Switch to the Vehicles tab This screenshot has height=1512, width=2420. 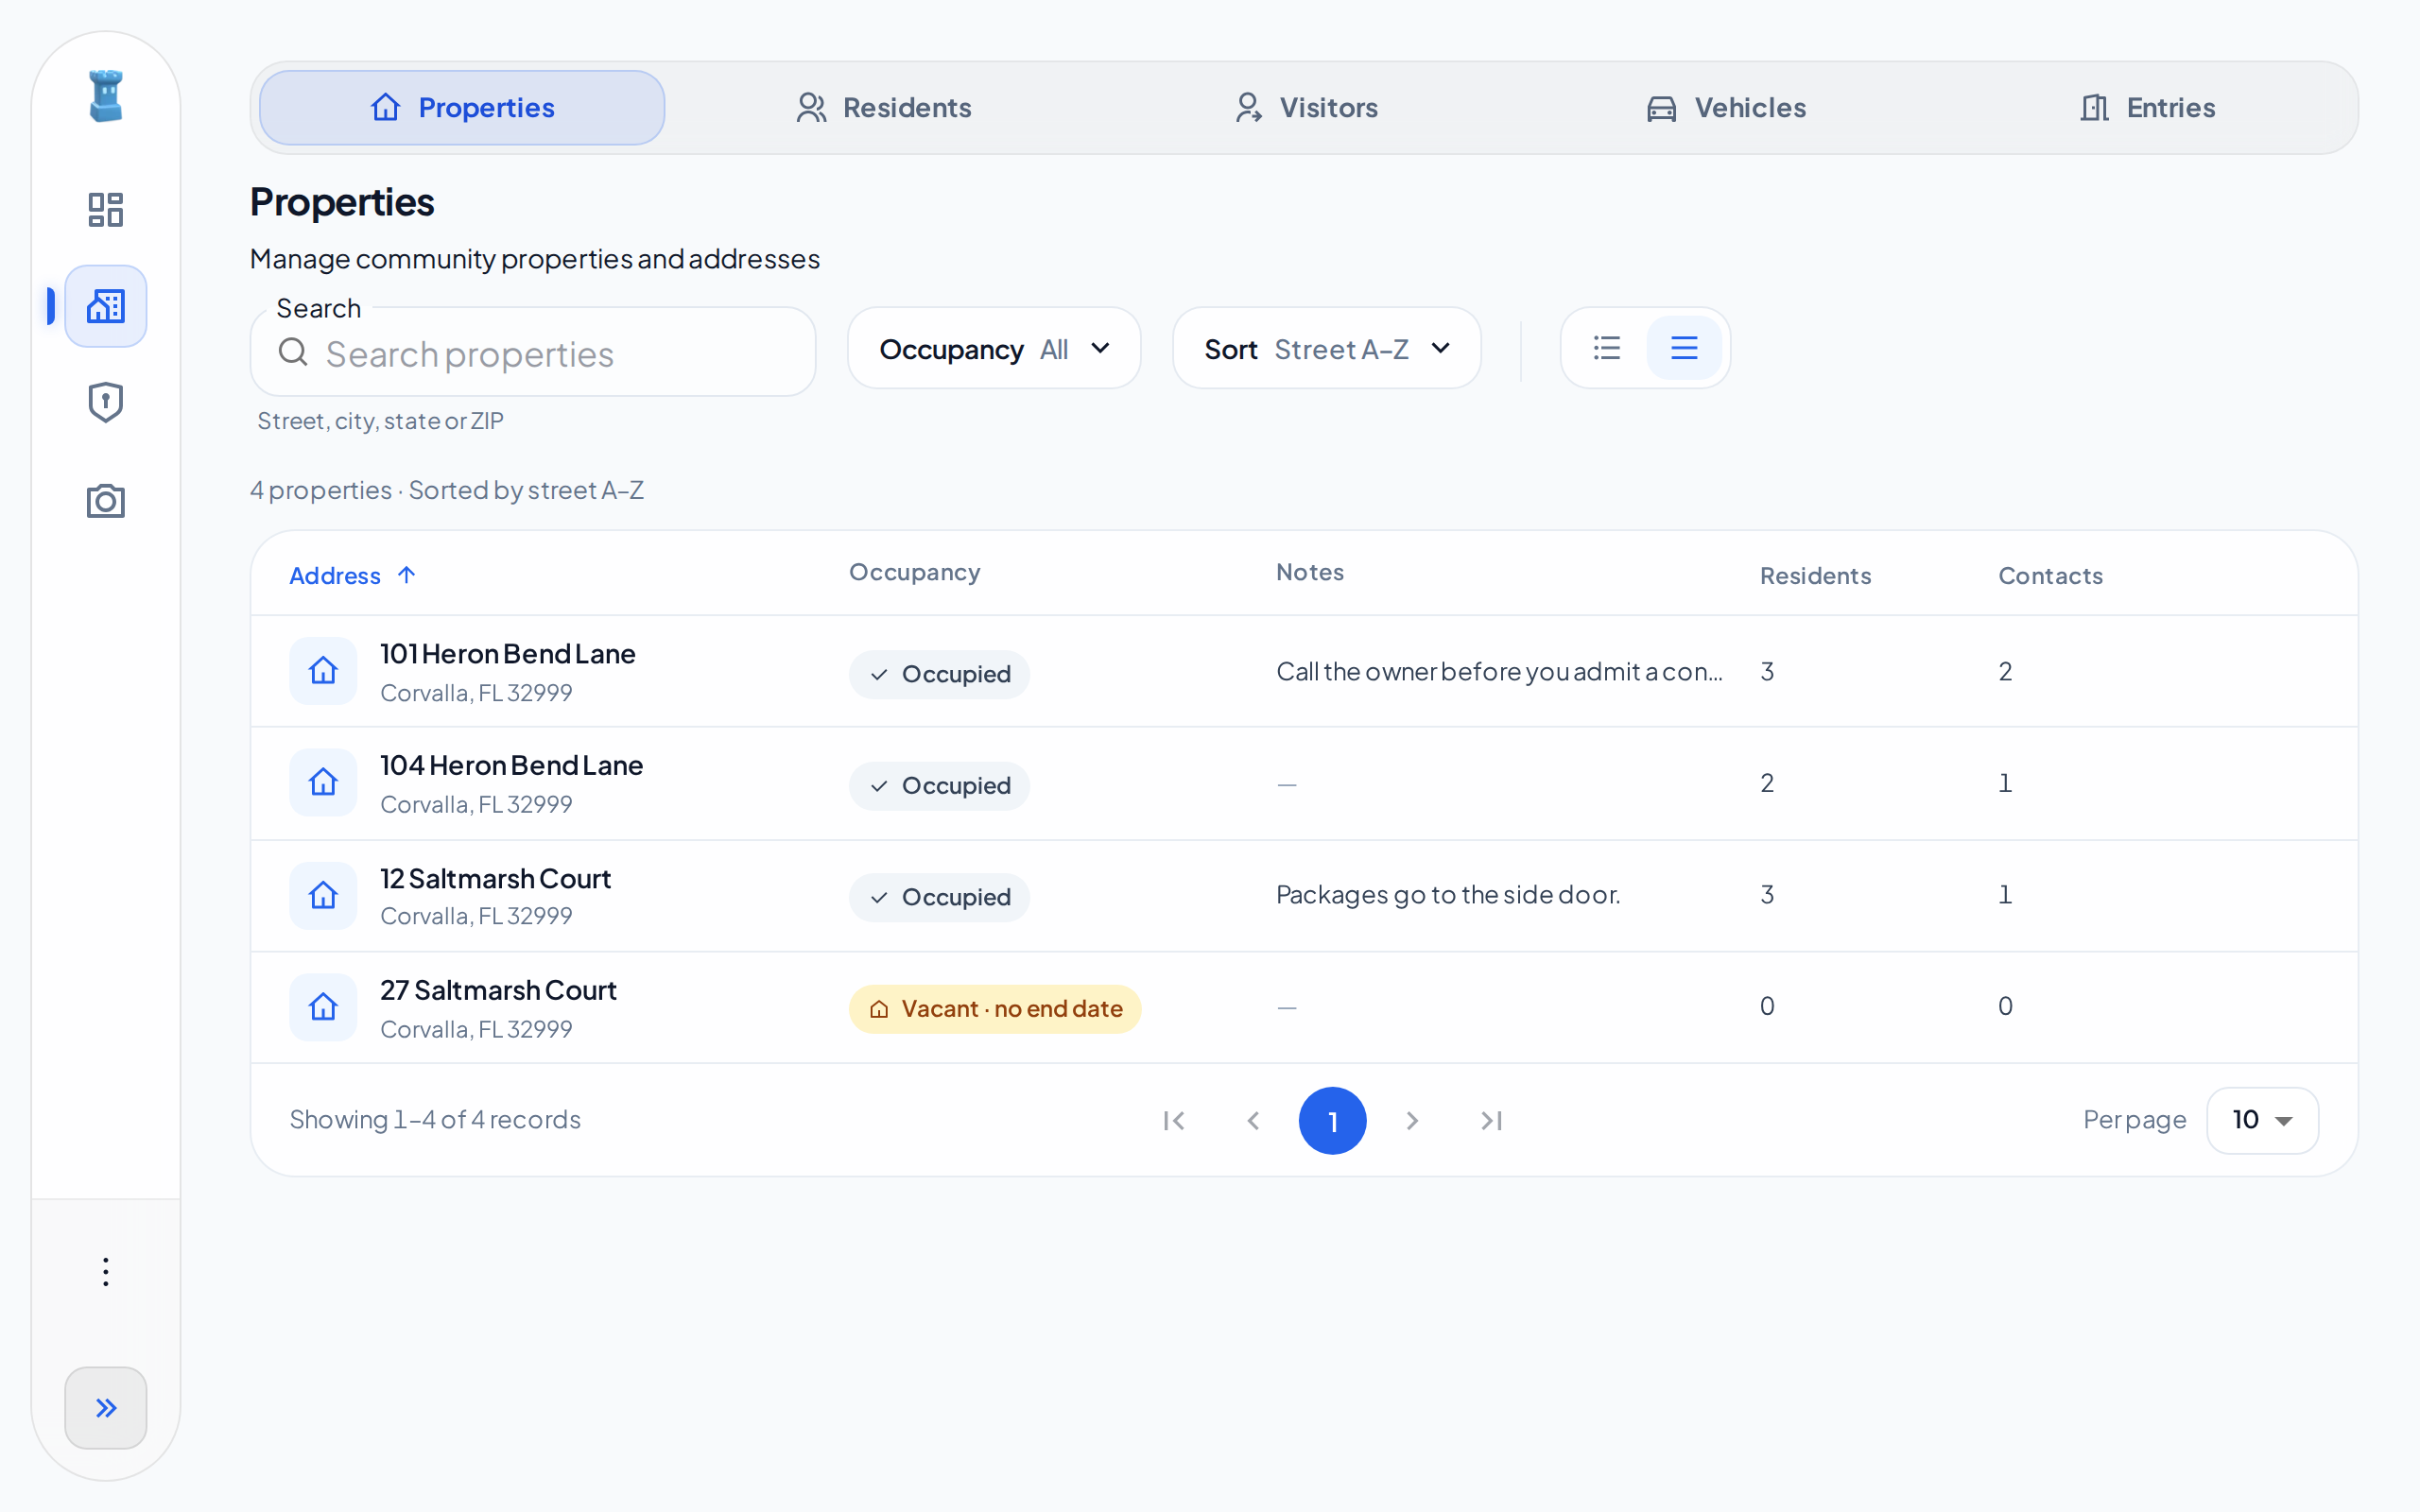click(x=1727, y=108)
